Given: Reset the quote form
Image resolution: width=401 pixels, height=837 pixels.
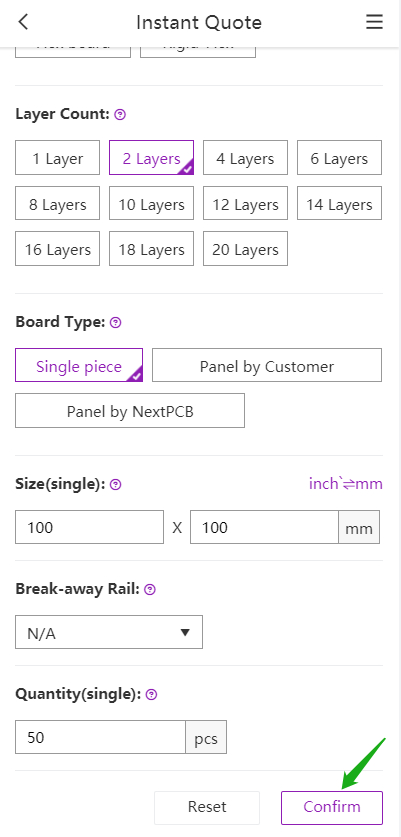Looking at the screenshot, I should pyautogui.click(x=207, y=808).
